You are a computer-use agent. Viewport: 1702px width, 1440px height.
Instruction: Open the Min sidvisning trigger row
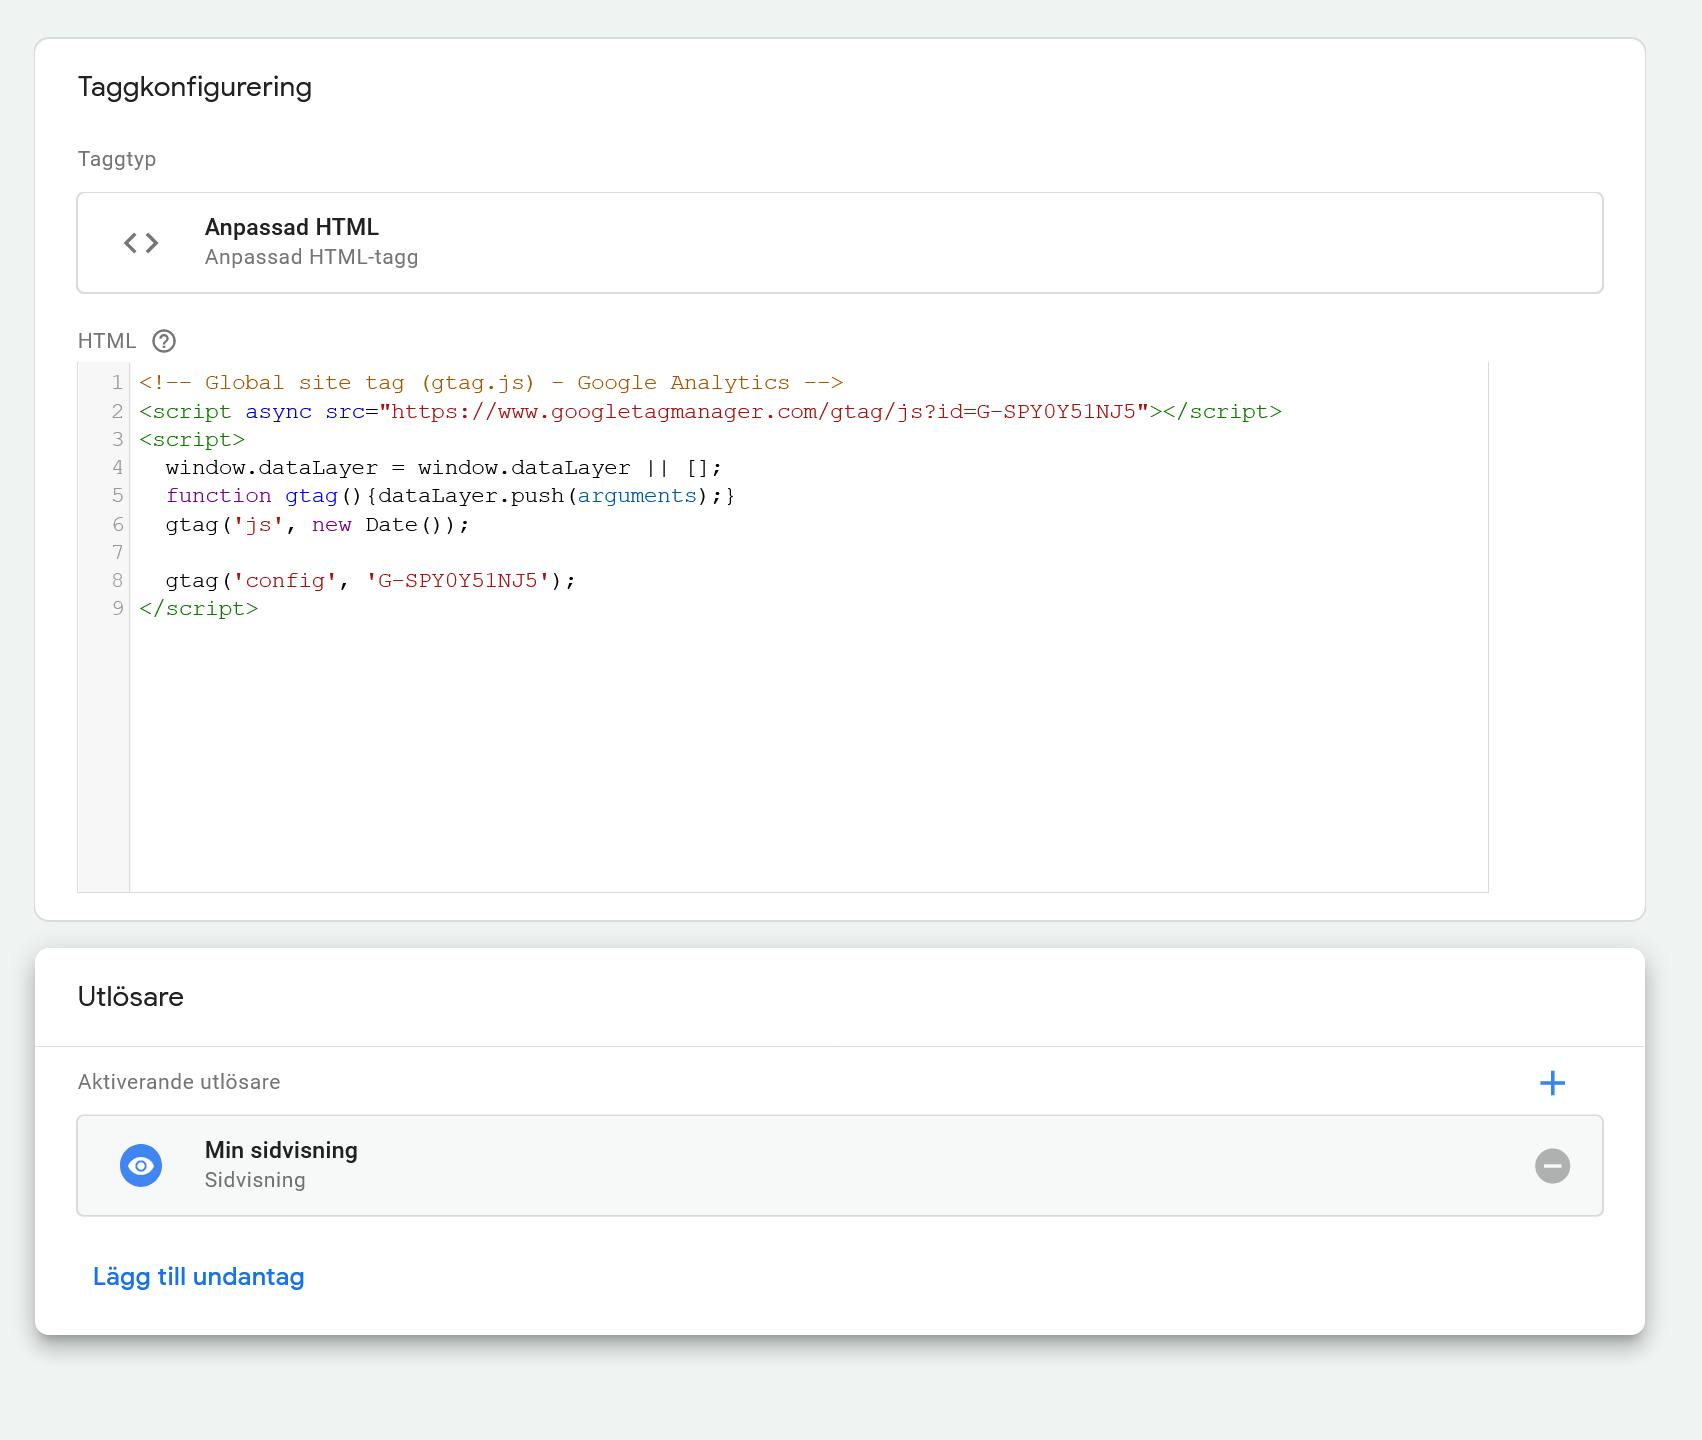pyautogui.click(x=840, y=1166)
